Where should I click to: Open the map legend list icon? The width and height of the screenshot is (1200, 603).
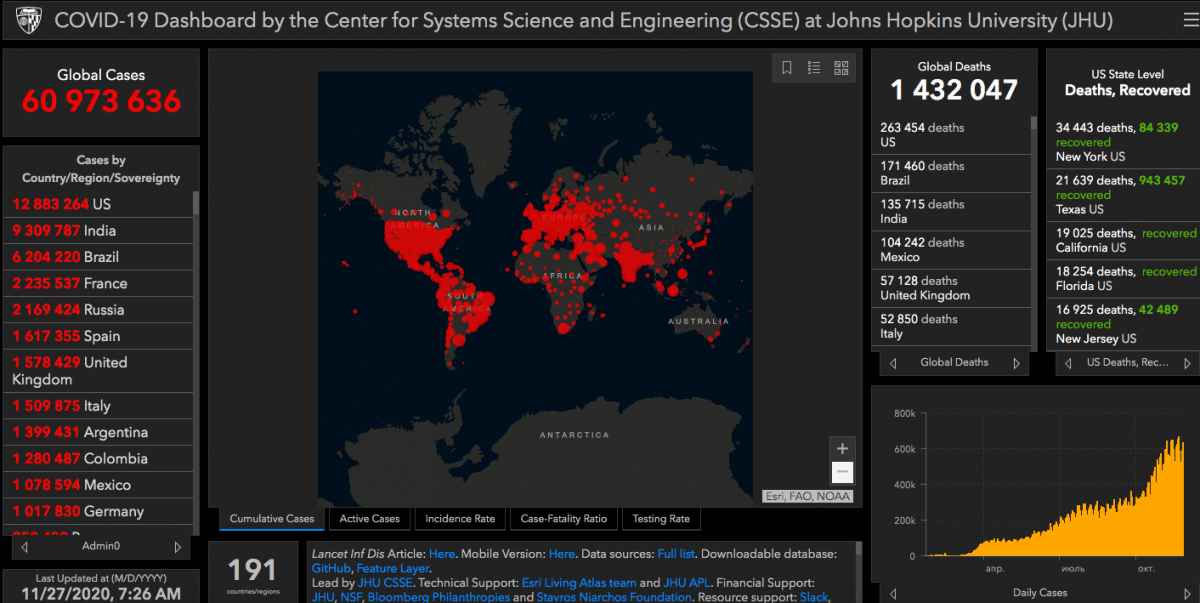tap(814, 68)
